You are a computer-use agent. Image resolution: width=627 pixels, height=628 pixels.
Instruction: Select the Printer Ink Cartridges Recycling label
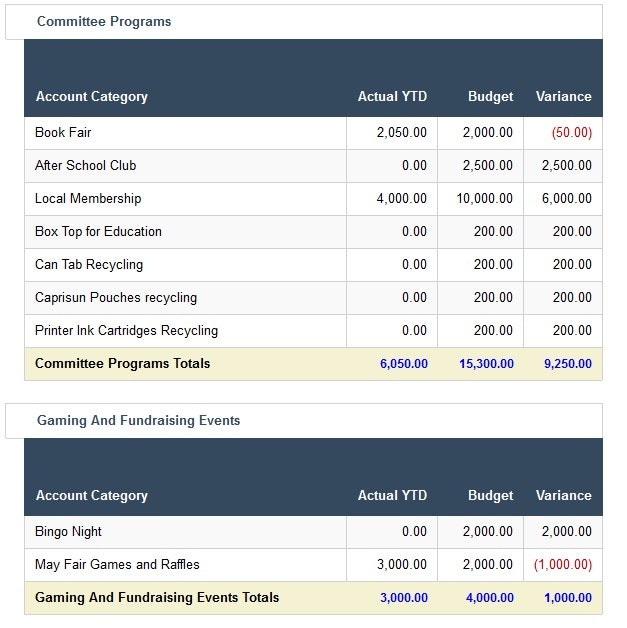(x=126, y=331)
